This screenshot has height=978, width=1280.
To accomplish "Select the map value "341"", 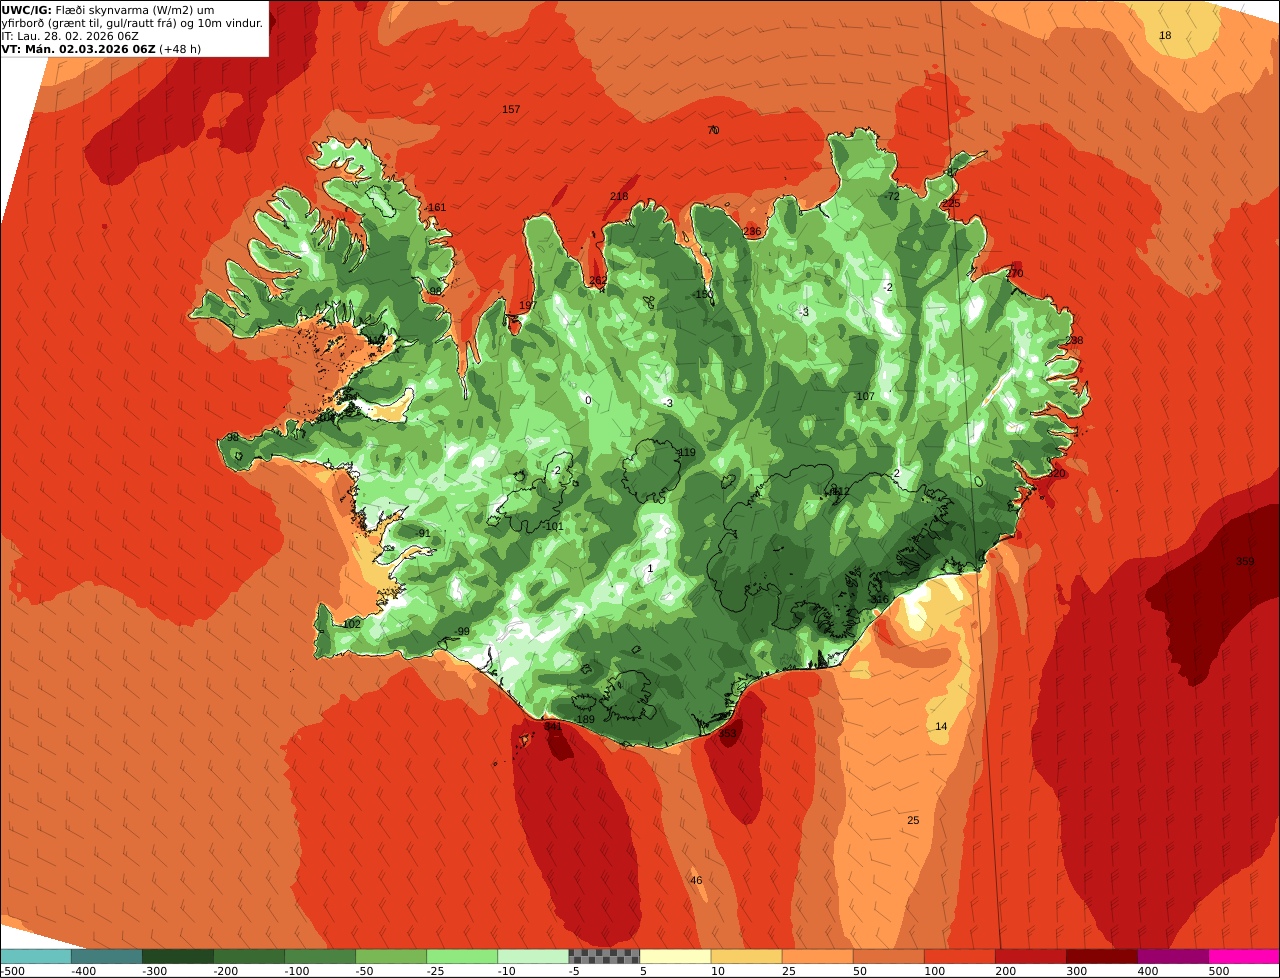I will coord(553,726).
